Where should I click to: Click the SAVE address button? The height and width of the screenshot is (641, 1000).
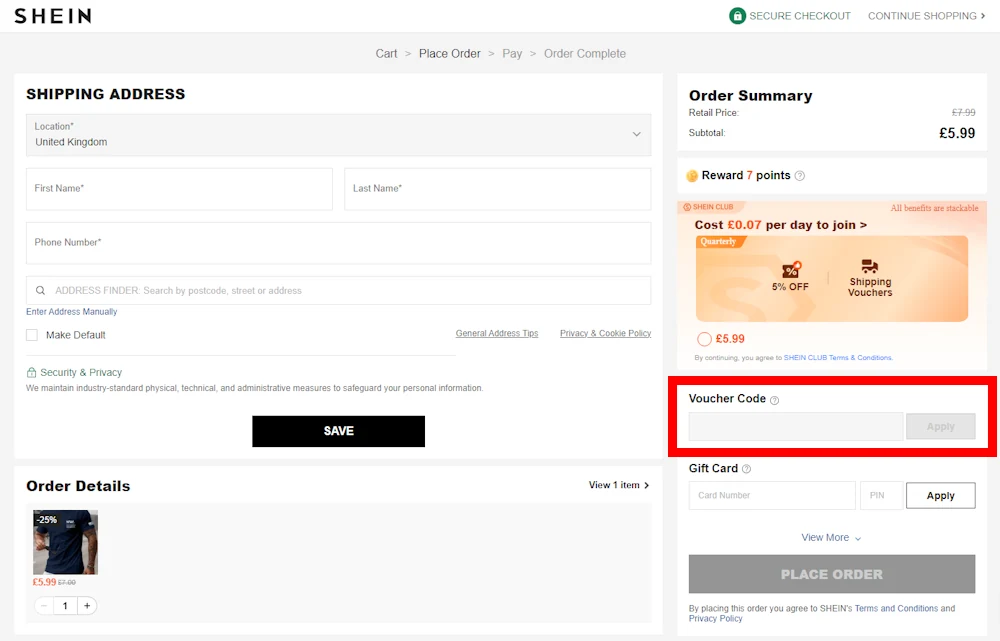pyautogui.click(x=339, y=432)
